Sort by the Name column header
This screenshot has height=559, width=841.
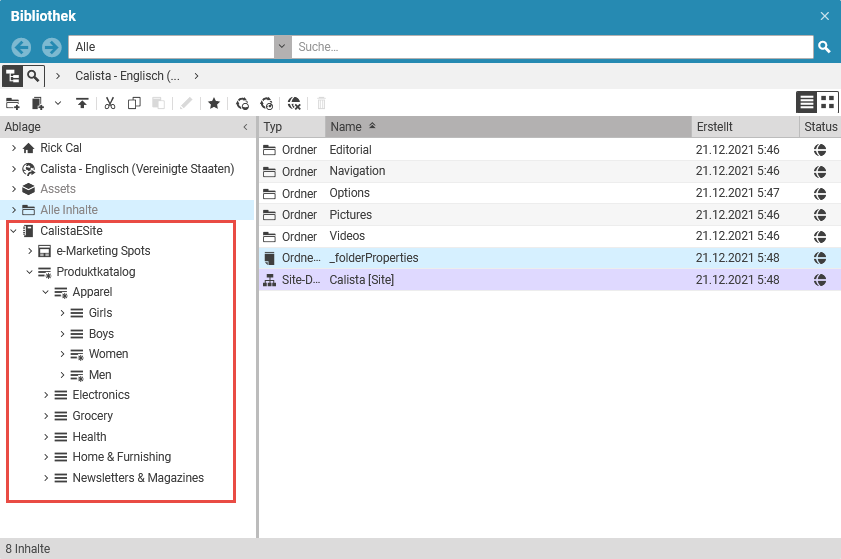pyautogui.click(x=346, y=127)
